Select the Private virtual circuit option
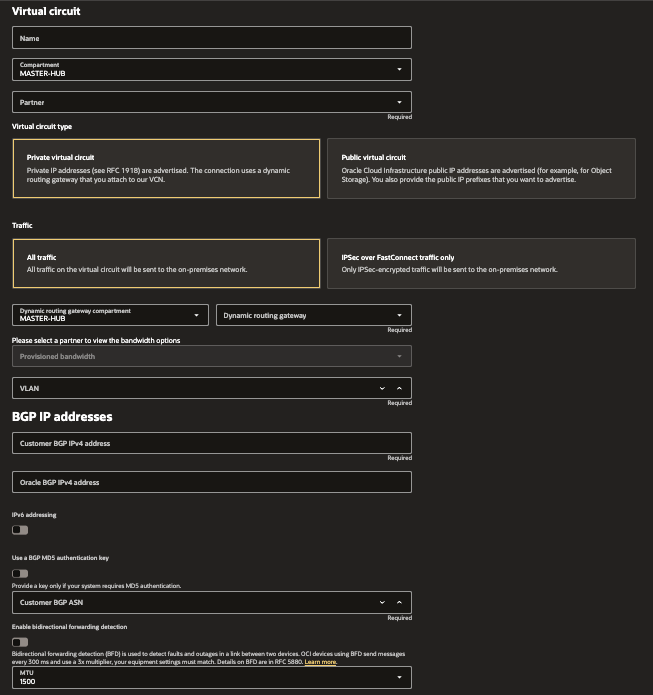This screenshot has width=653, height=695. 166,168
